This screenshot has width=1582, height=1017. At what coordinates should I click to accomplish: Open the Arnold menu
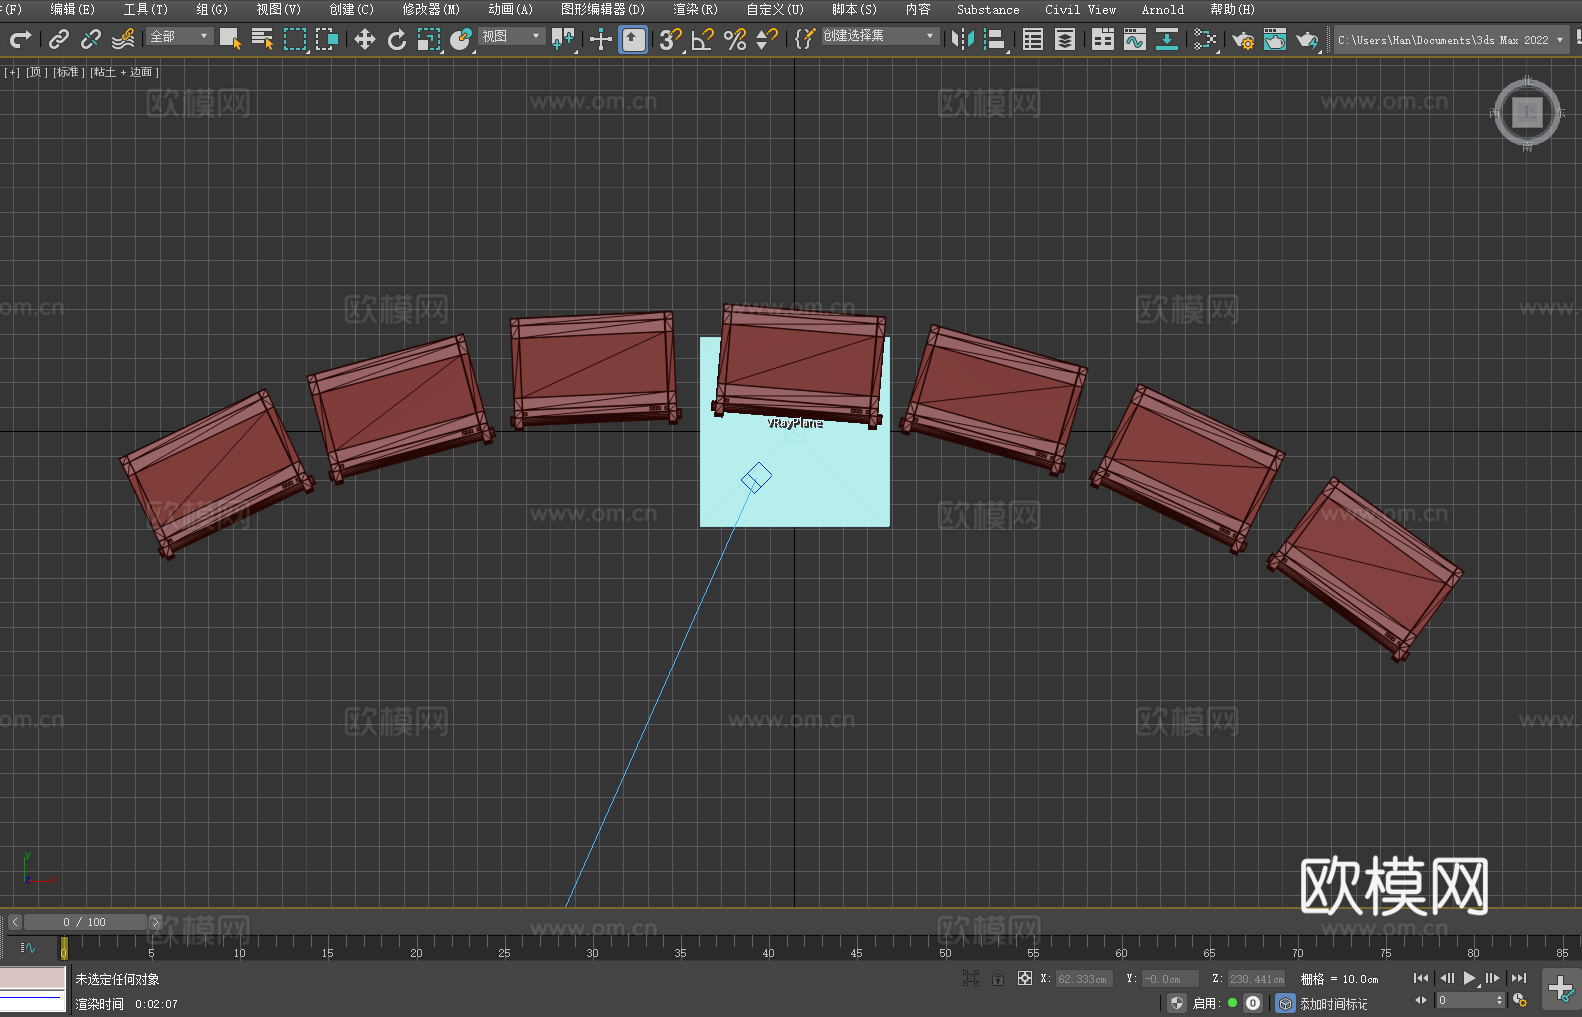coord(1162,9)
